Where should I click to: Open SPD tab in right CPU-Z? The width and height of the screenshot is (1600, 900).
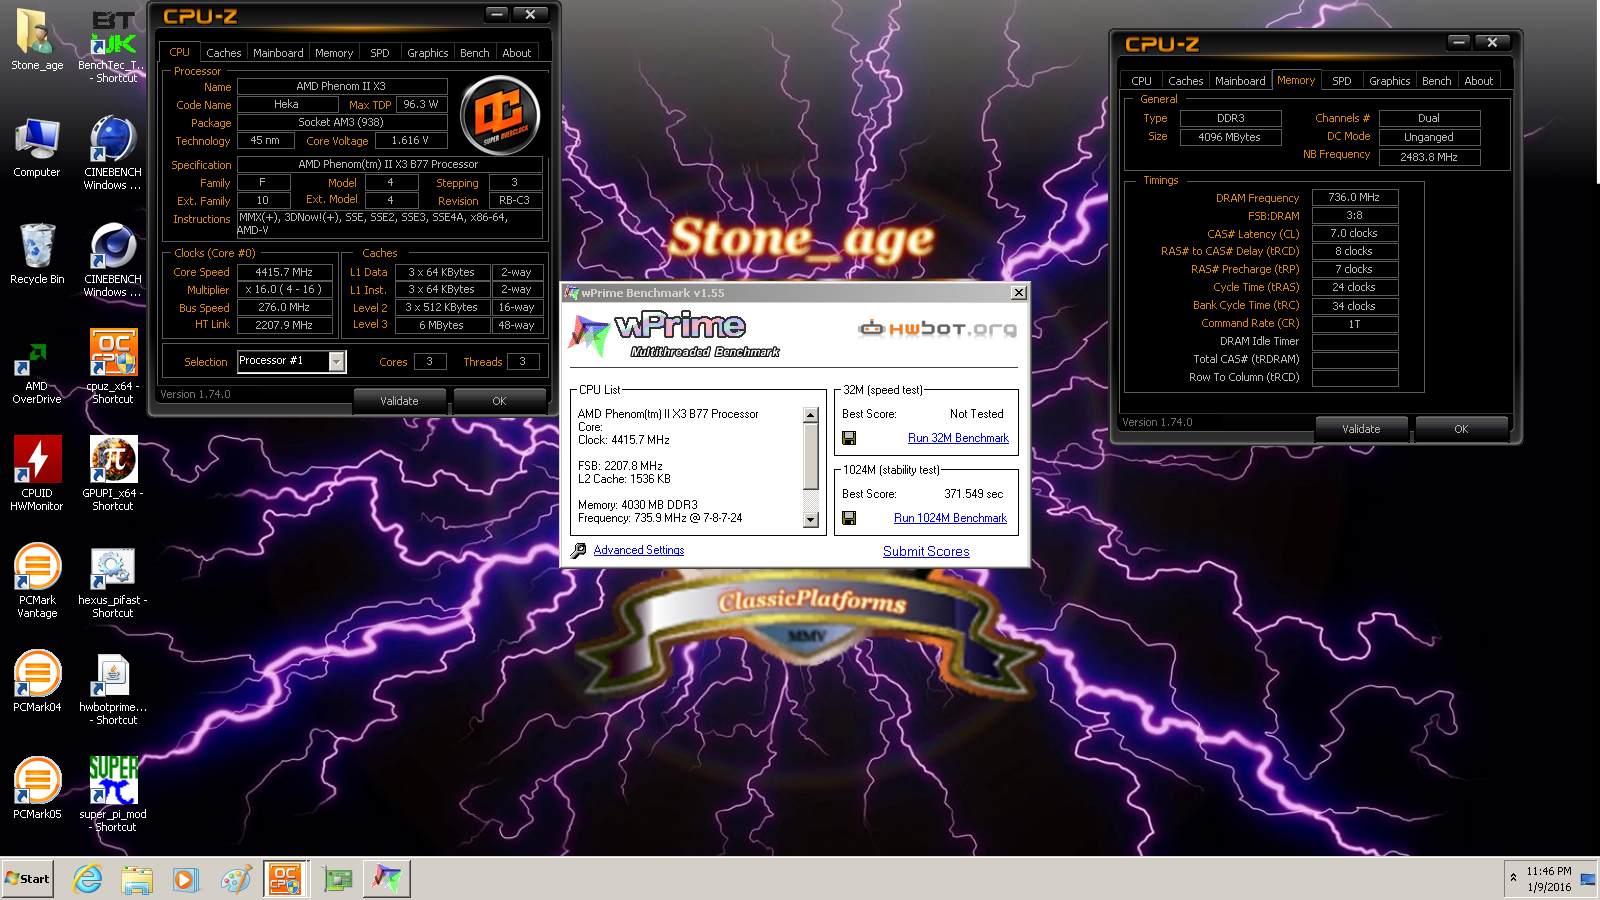click(1342, 81)
